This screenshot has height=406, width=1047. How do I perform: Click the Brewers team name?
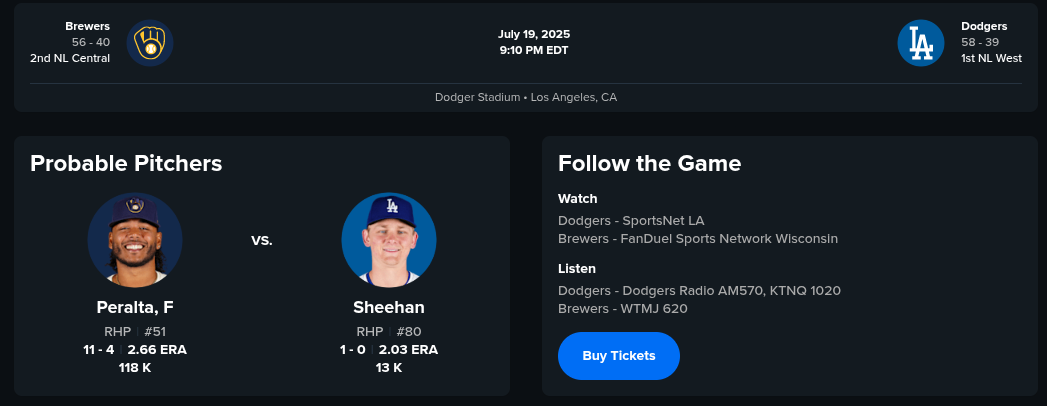click(88, 26)
